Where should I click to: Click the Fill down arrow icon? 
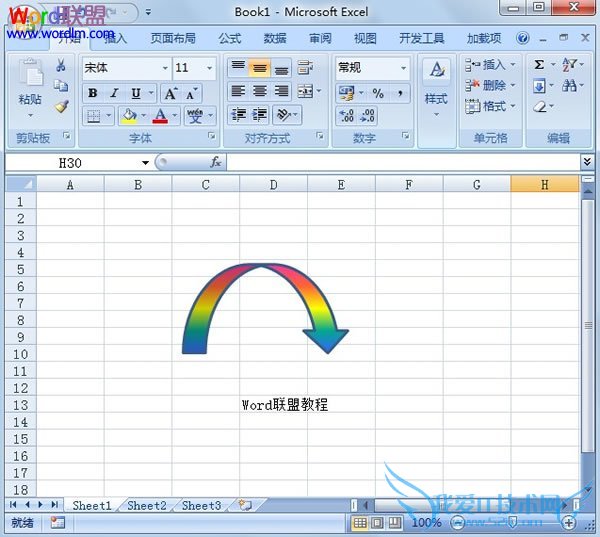pos(539,86)
